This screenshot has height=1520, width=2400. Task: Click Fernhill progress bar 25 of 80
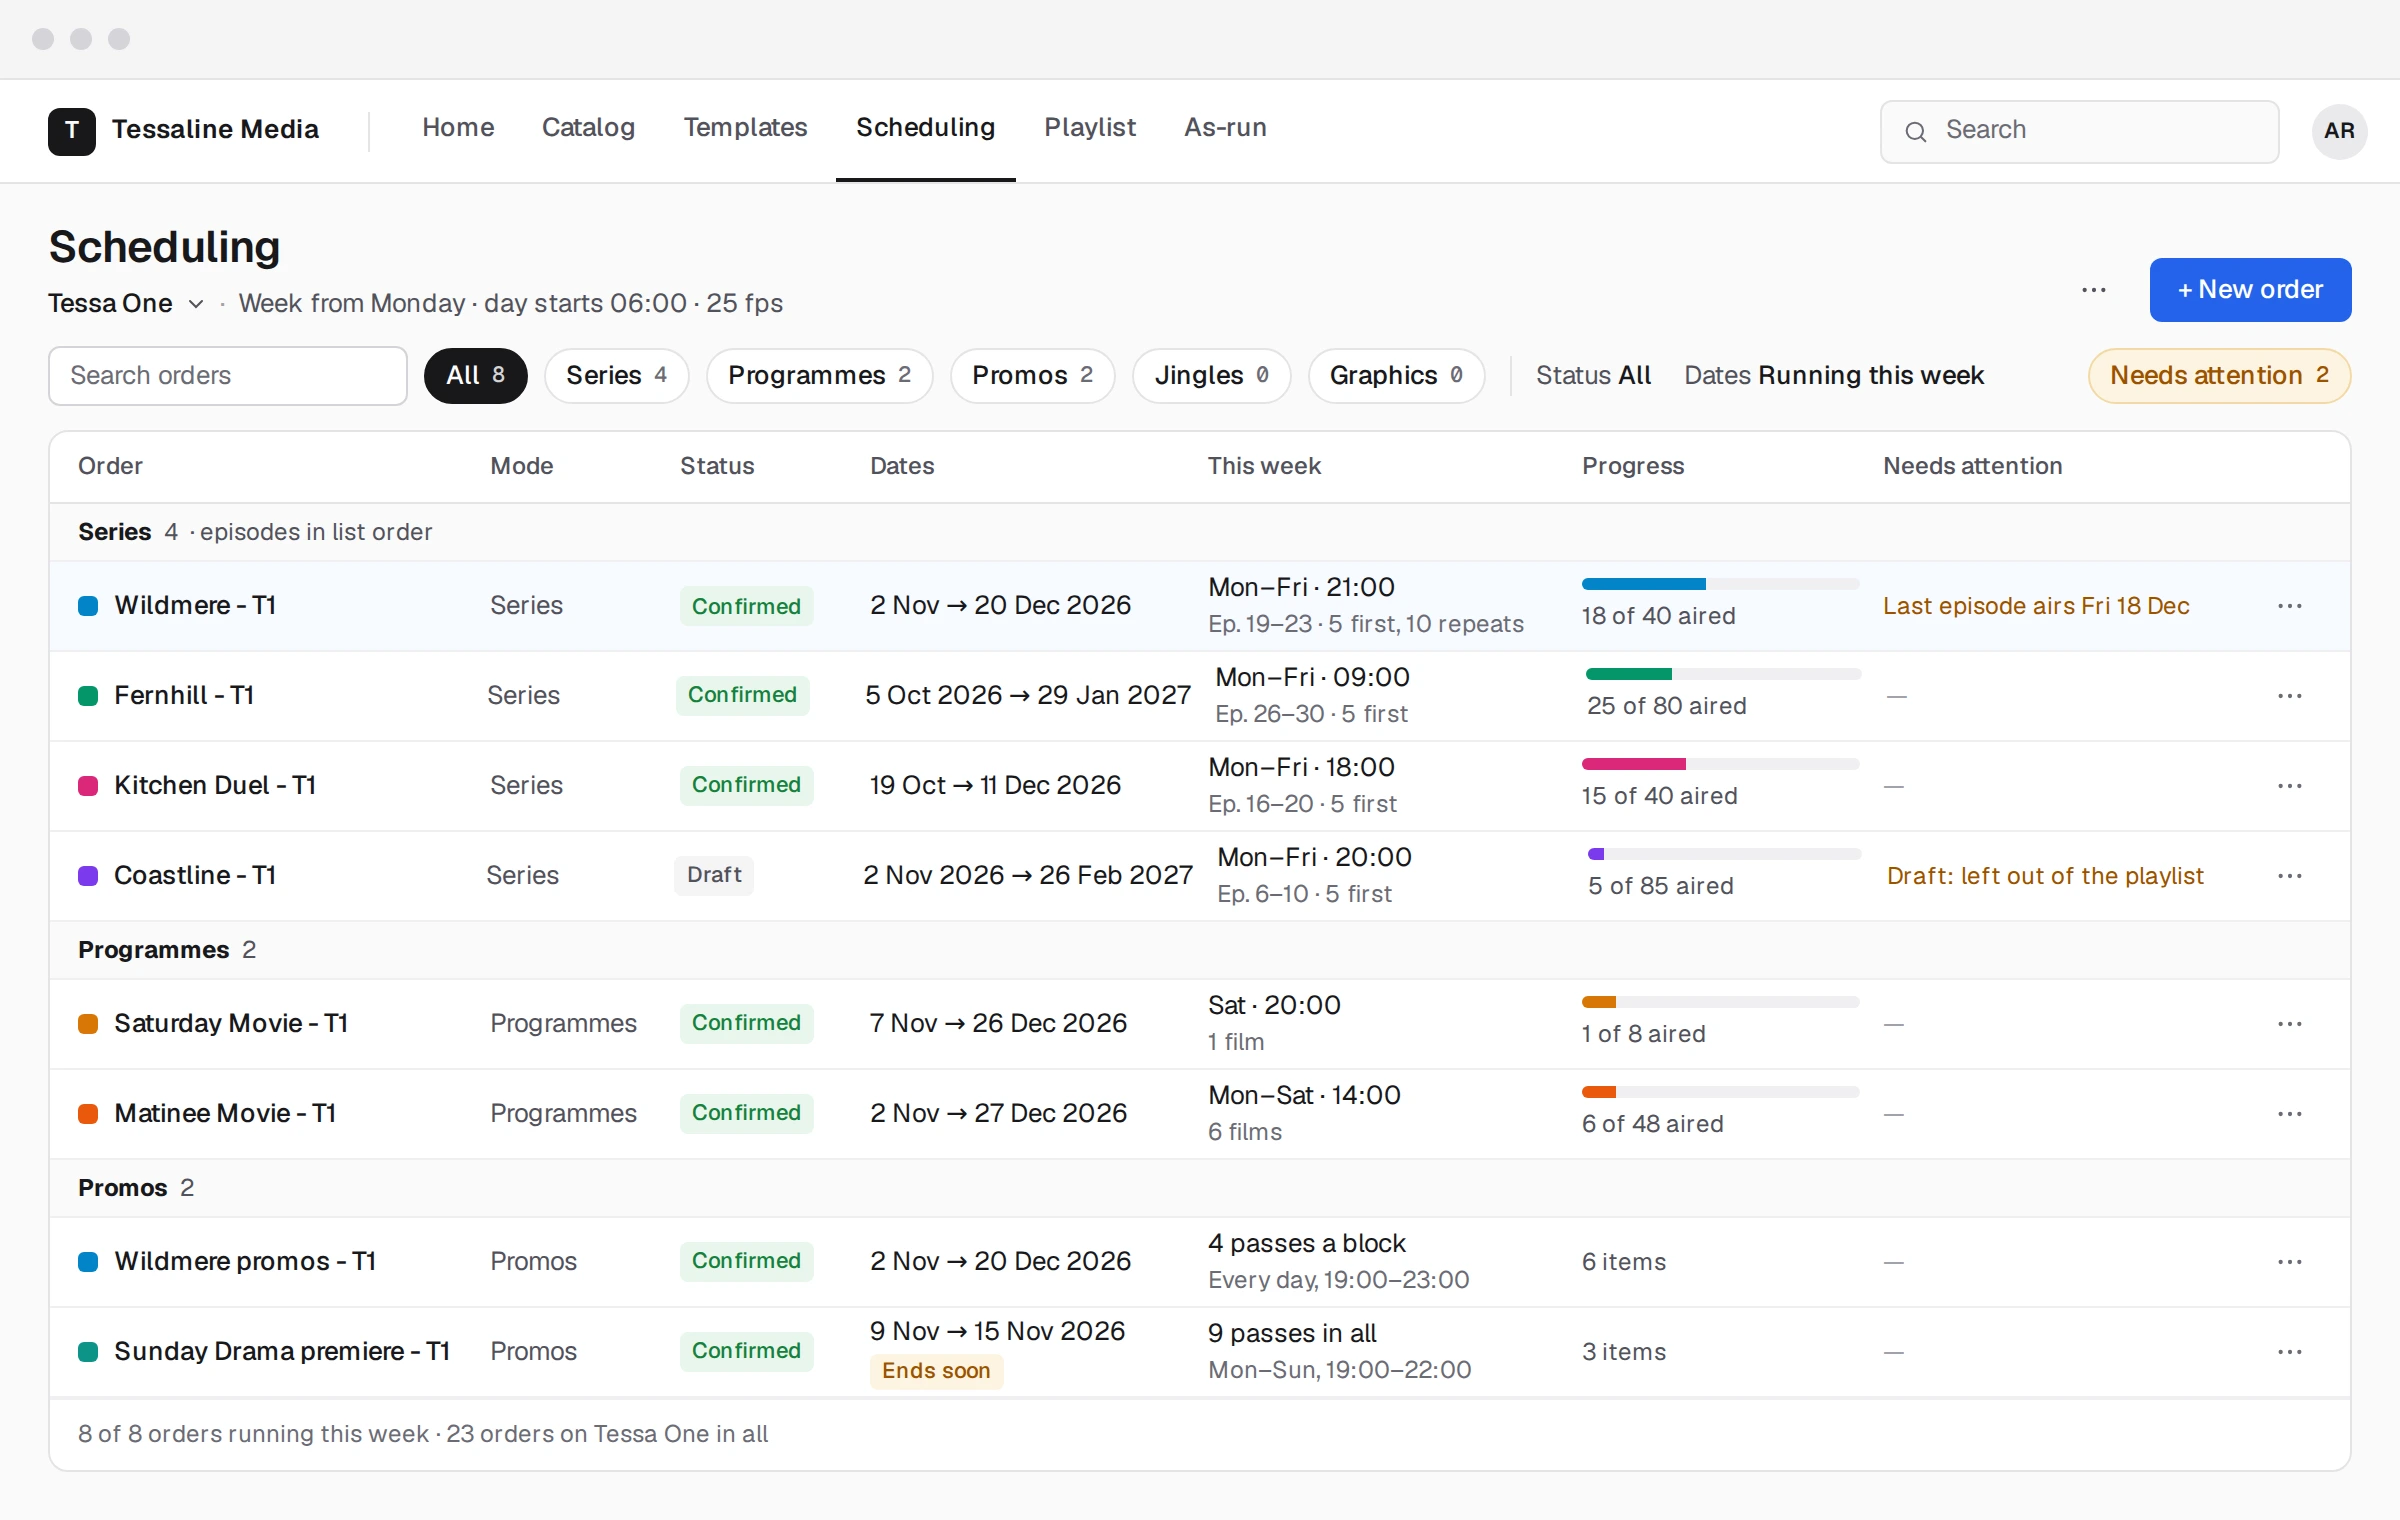pos(1723,674)
